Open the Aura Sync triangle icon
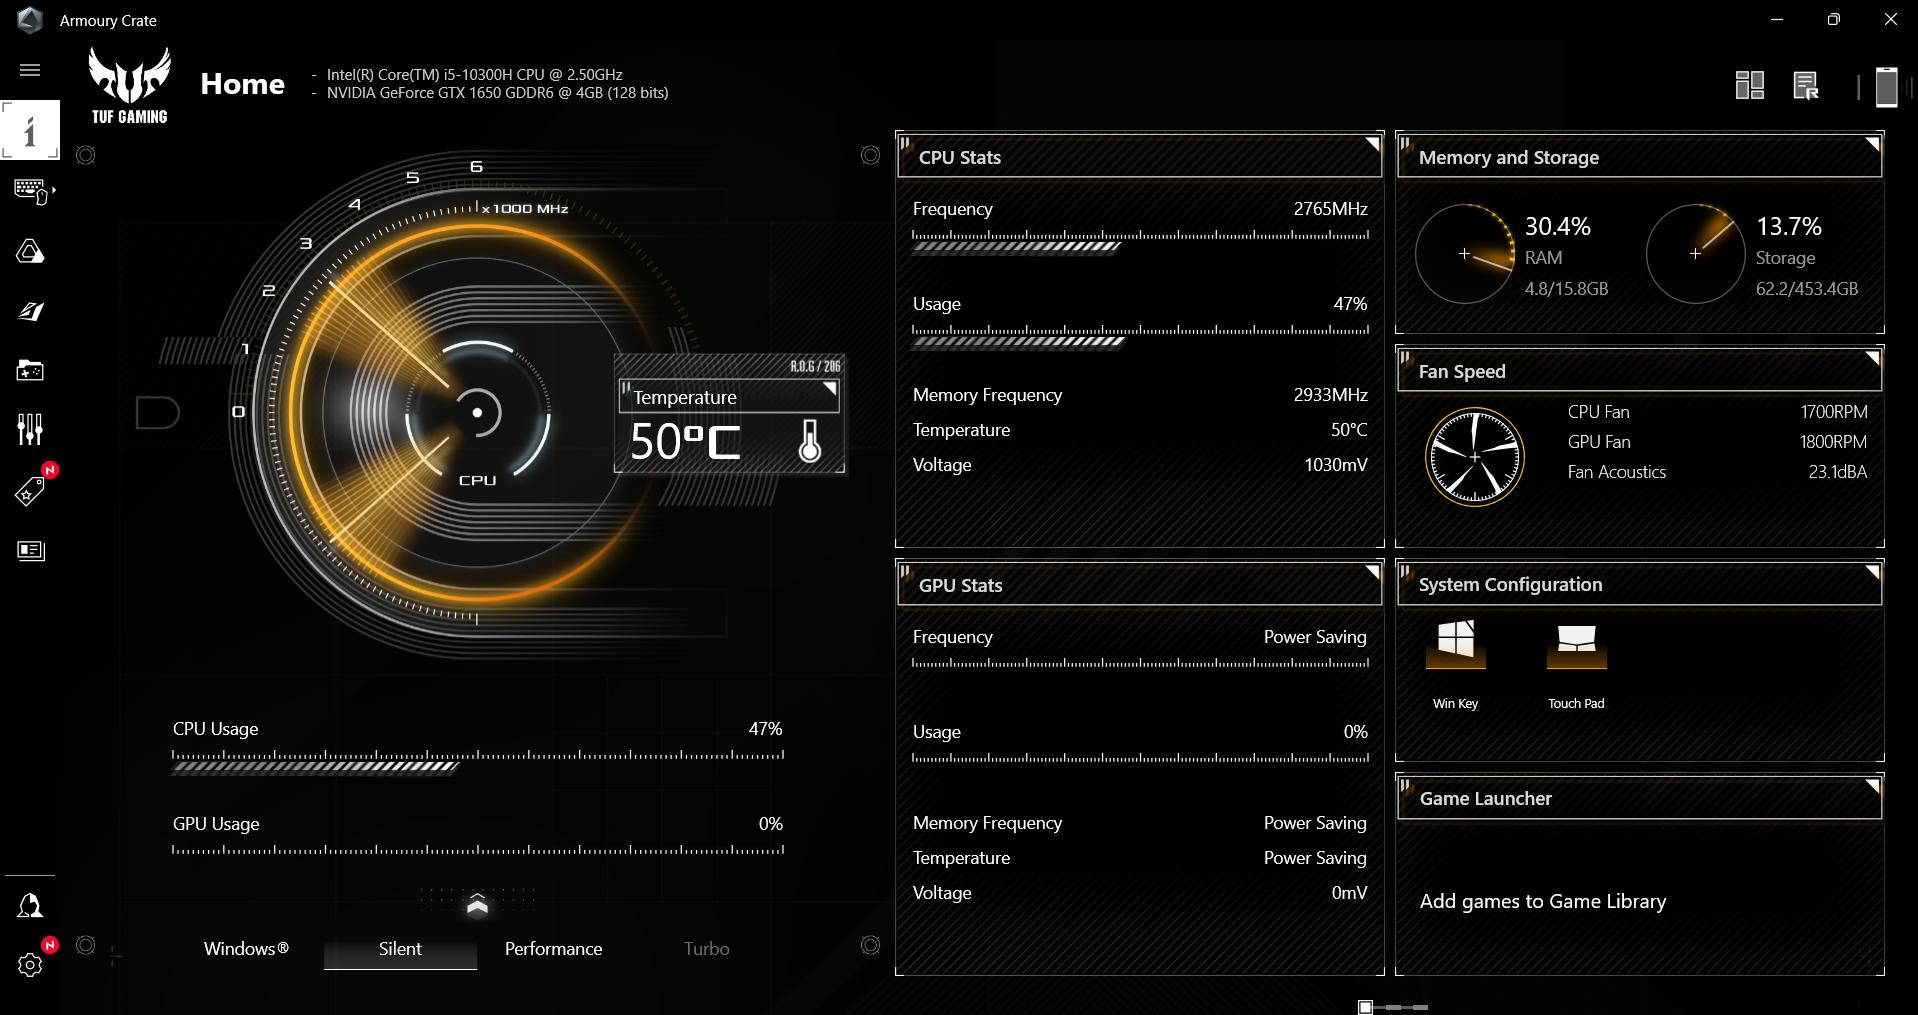 pyautogui.click(x=30, y=251)
